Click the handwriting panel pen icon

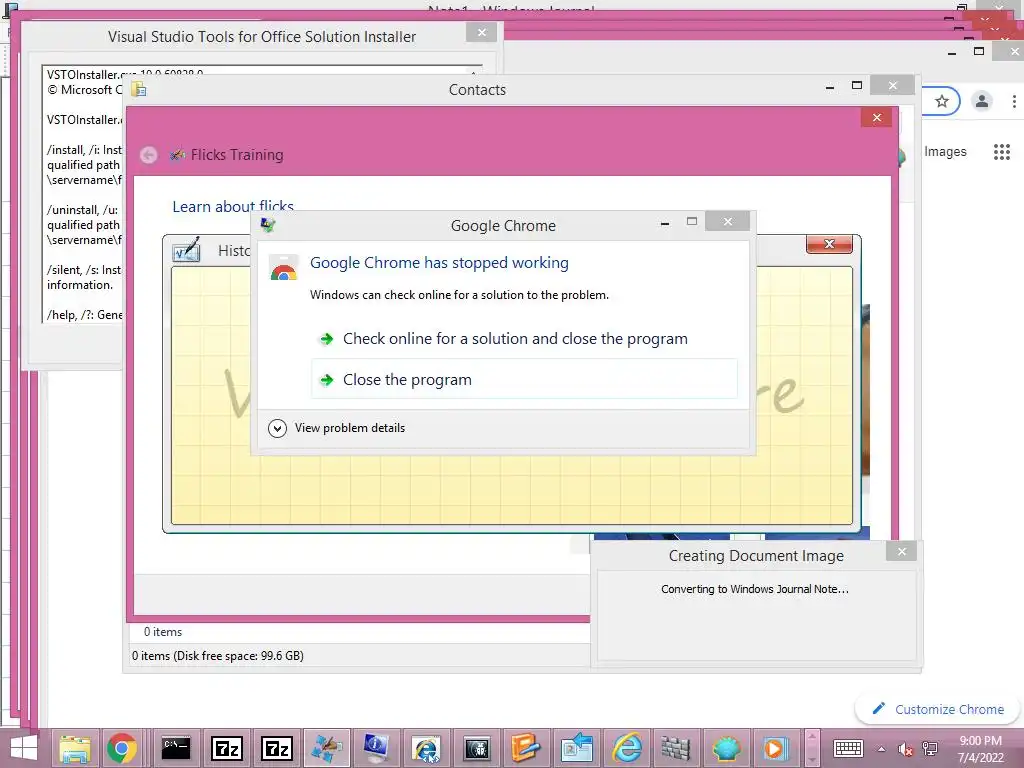[x=187, y=250]
